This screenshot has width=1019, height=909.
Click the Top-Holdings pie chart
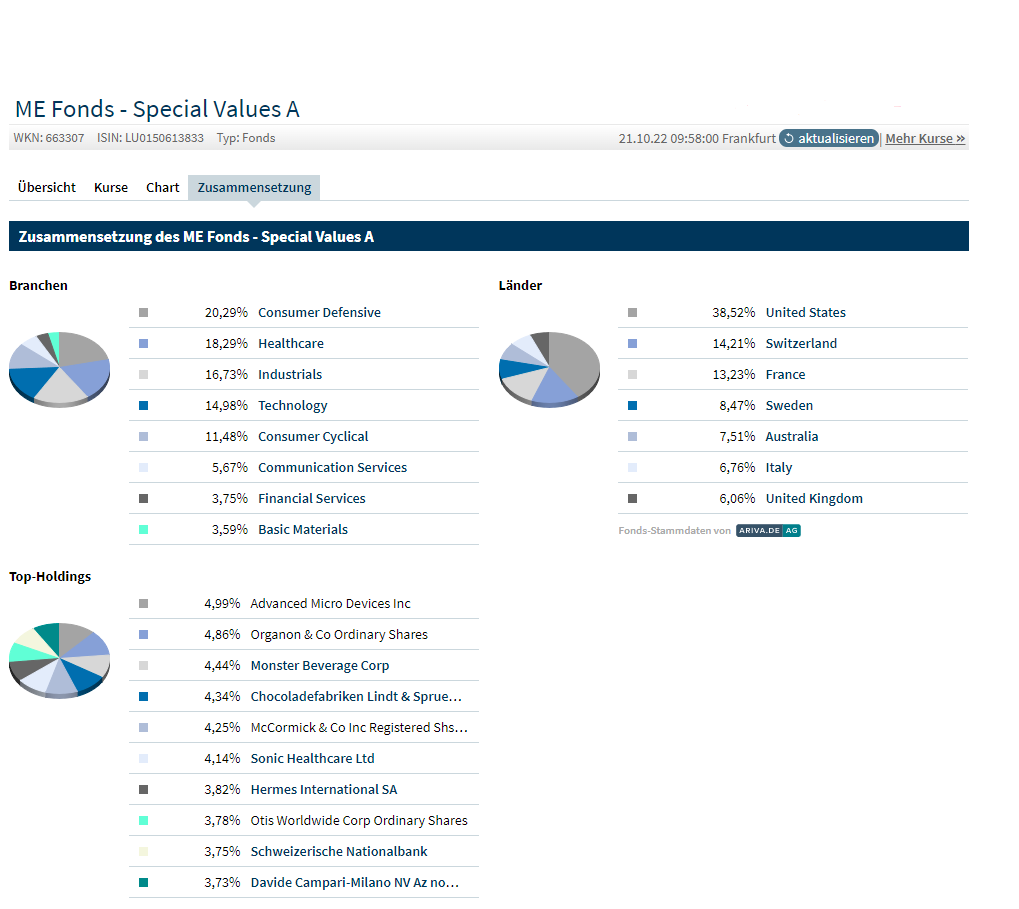[x=59, y=660]
